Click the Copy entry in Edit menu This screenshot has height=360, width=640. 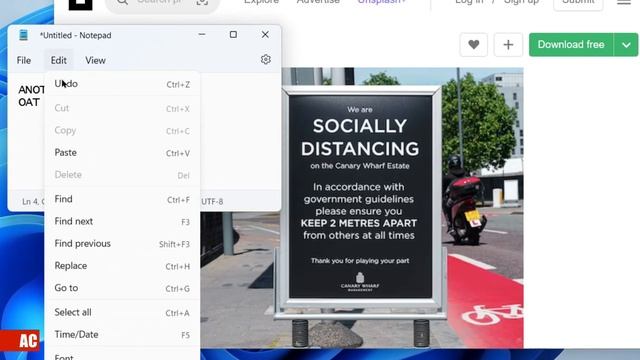tap(122, 131)
